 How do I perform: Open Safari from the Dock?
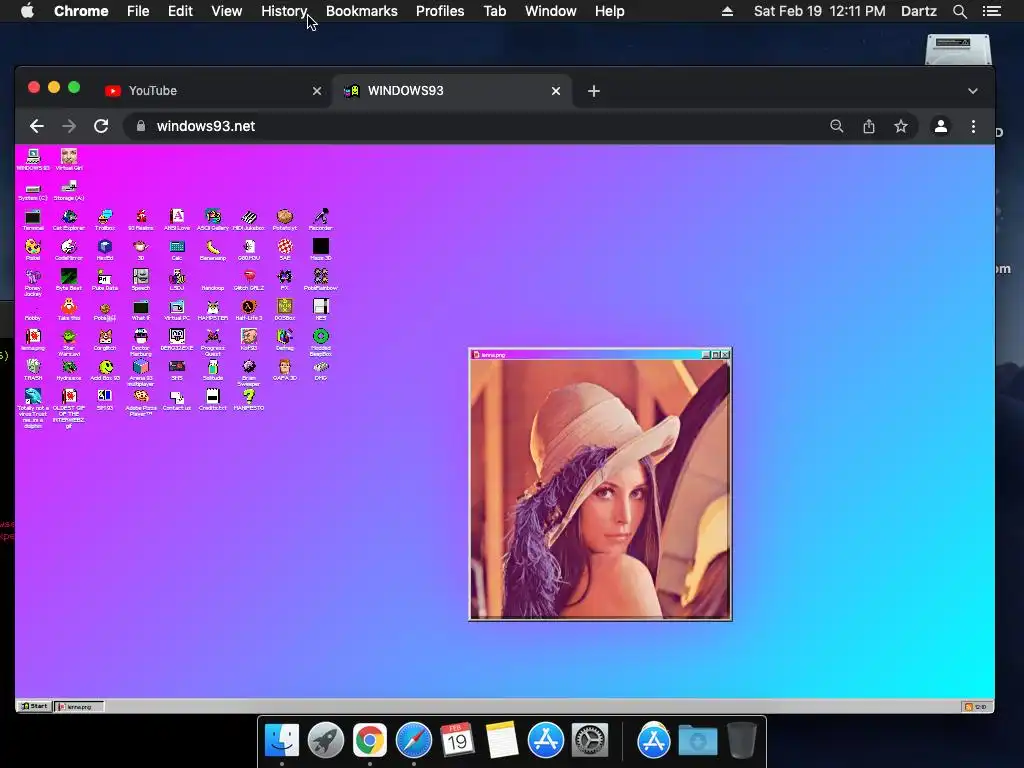[x=413, y=741]
